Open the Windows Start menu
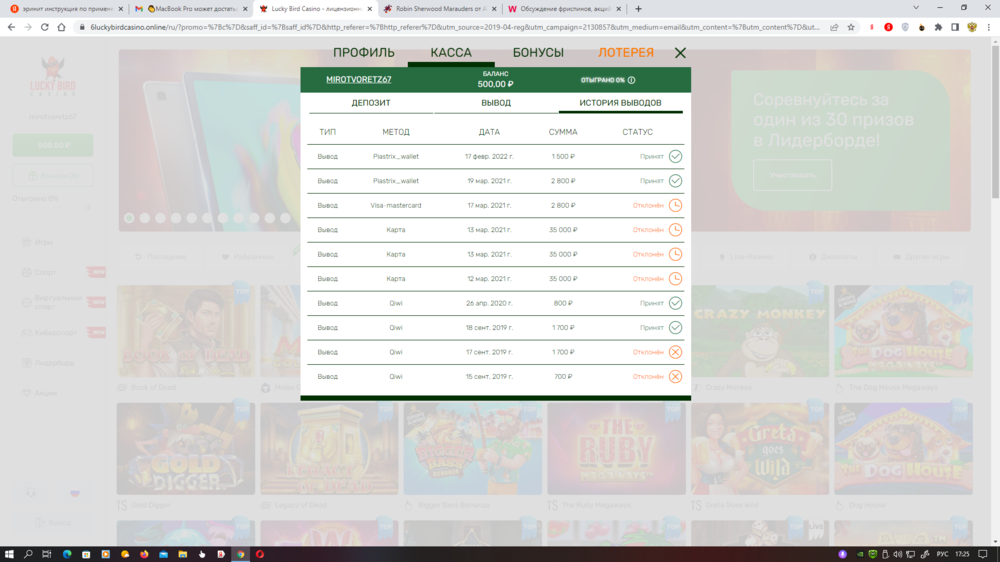 pos(9,553)
